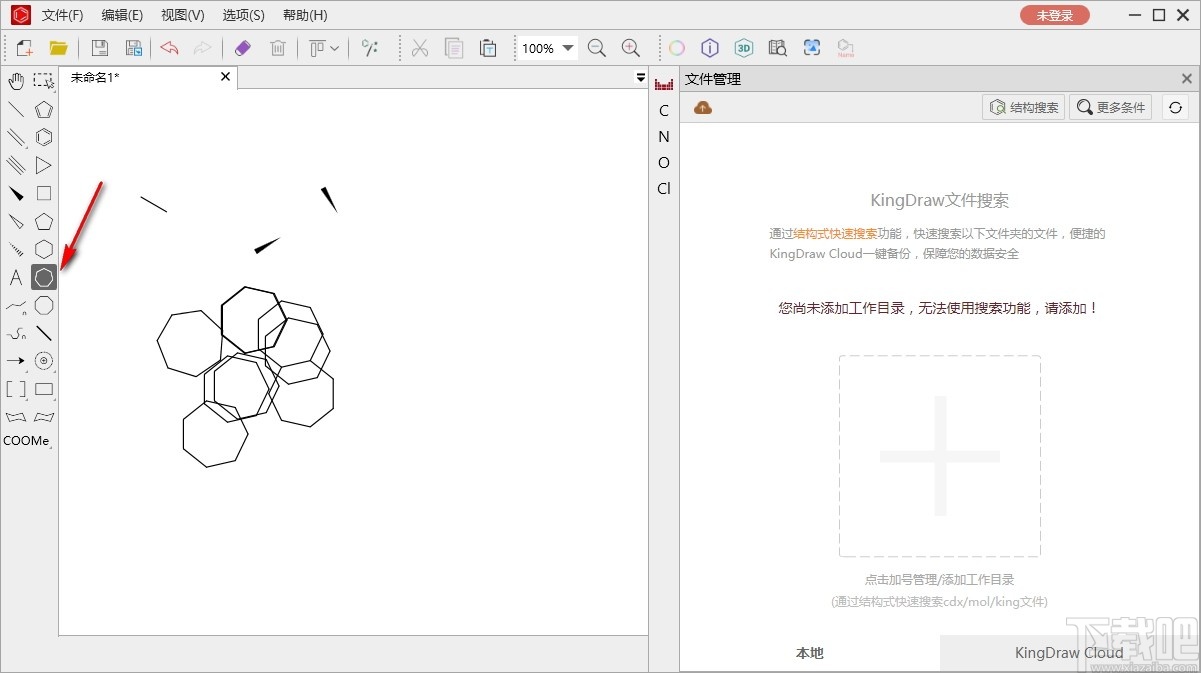Select the benzene ring tool
This screenshot has height=673, width=1201.
coord(43,137)
